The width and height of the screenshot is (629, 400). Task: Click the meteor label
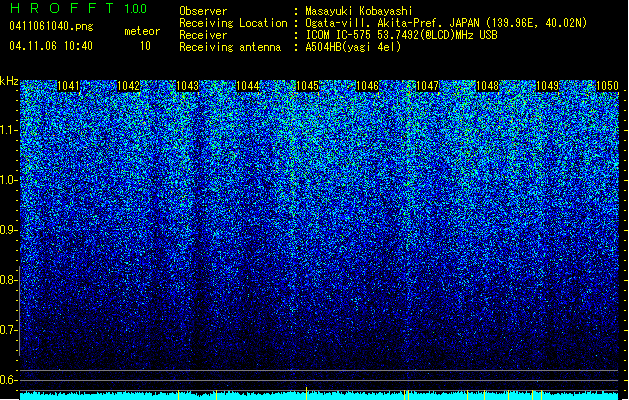(x=142, y=31)
